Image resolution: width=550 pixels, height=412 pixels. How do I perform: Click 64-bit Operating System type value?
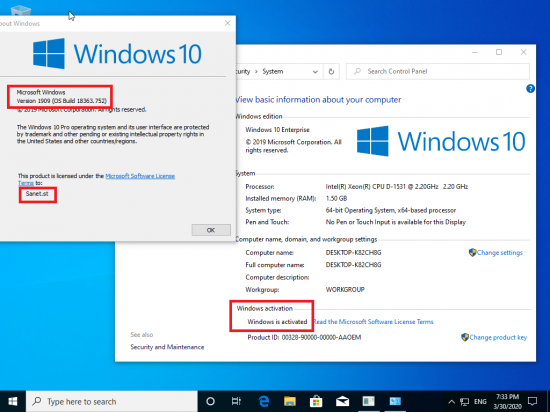pyautogui.click(x=391, y=210)
